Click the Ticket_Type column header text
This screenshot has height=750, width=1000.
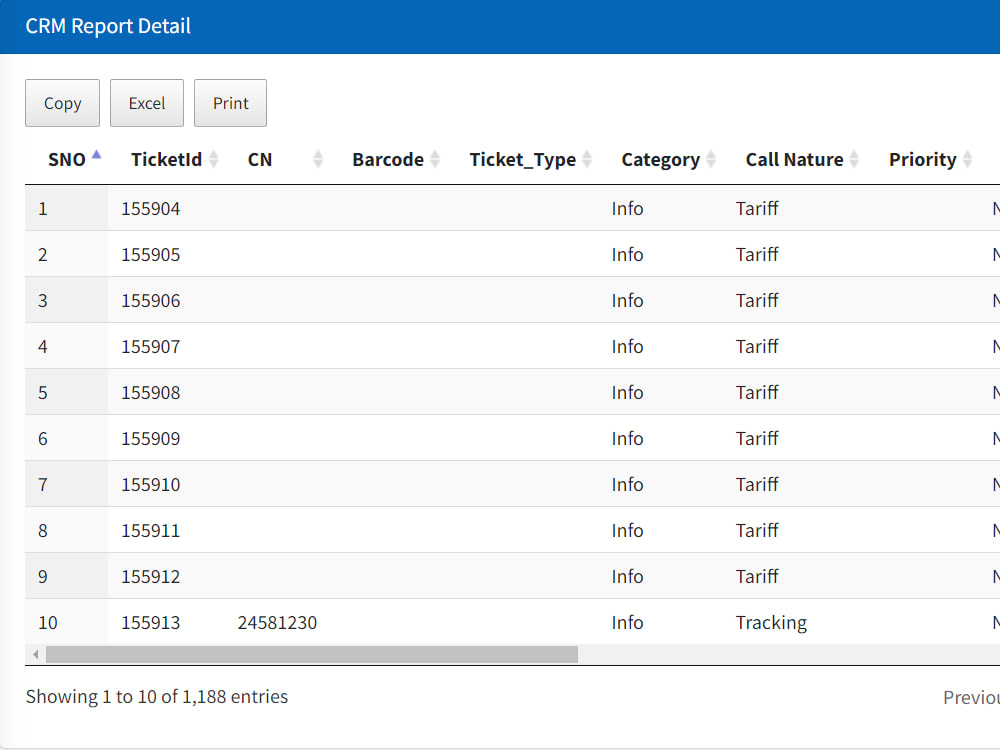click(x=522, y=160)
